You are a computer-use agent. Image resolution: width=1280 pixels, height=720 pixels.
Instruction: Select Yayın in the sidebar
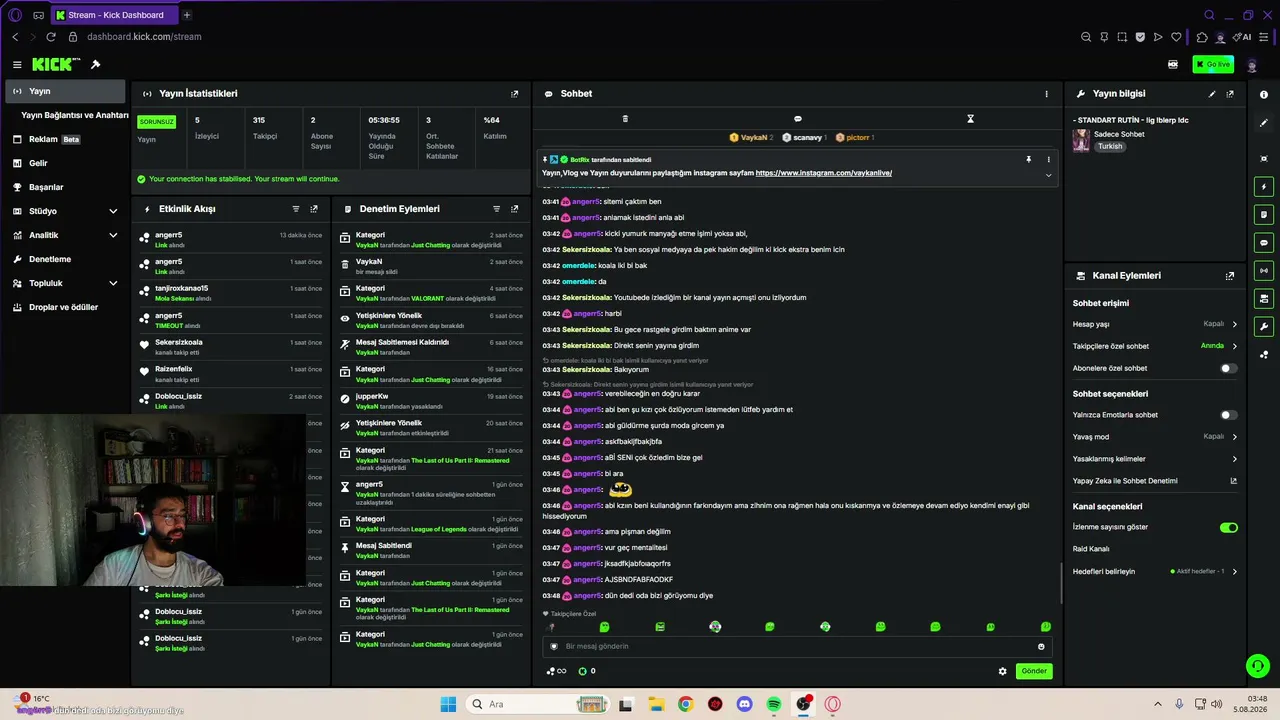pos(65,91)
